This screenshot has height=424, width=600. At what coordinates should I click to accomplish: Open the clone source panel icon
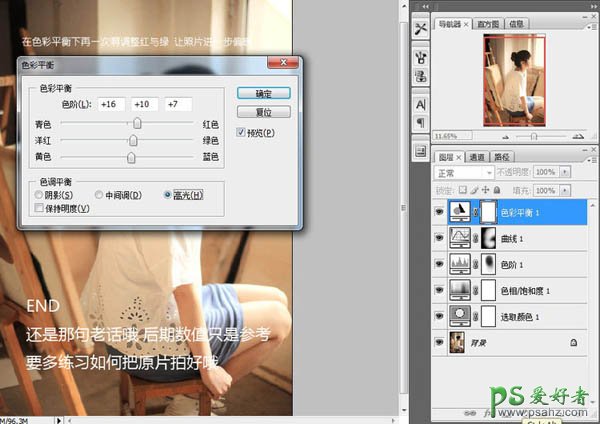420,76
